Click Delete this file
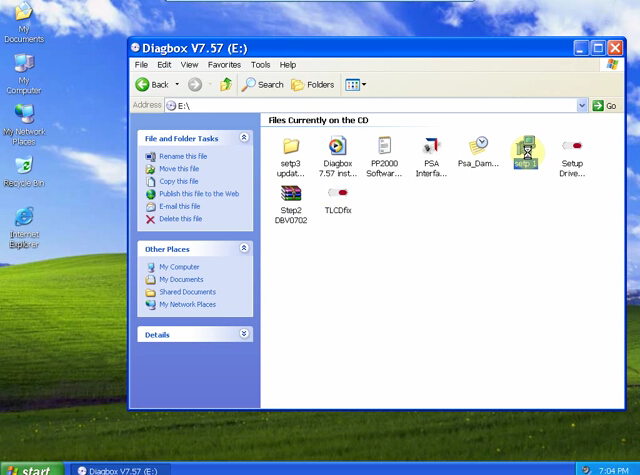 pos(180,219)
